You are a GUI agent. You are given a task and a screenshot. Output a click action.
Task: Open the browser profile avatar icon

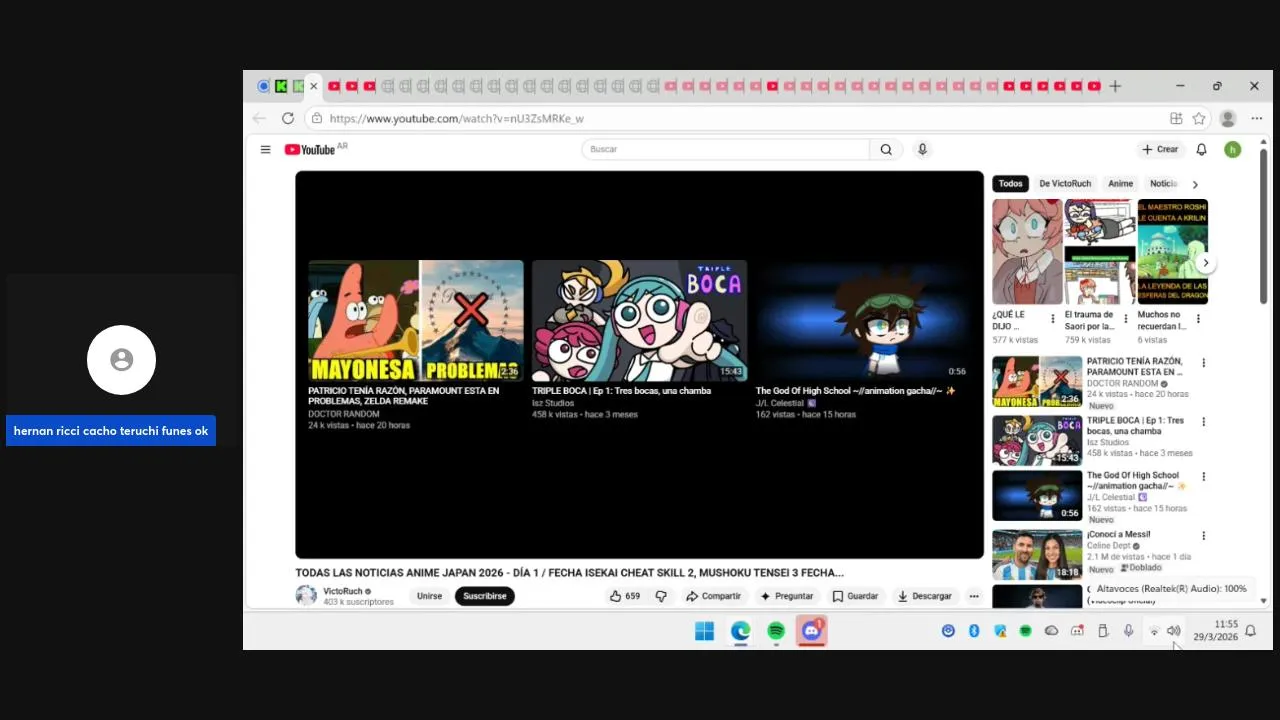coord(1228,118)
